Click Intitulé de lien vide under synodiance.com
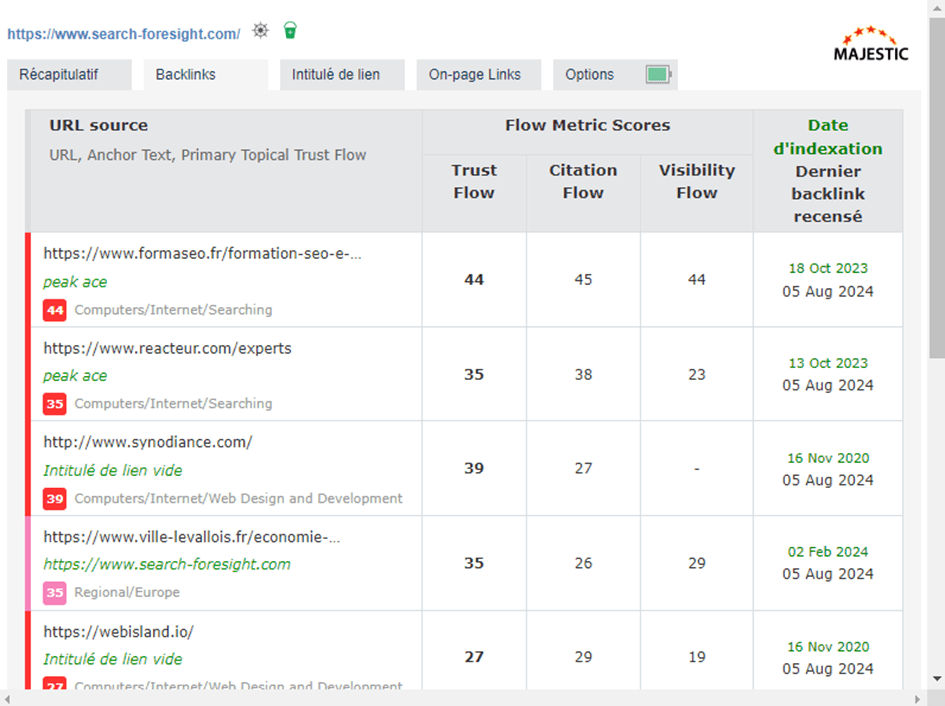This screenshot has height=706, width=945. 113,470
